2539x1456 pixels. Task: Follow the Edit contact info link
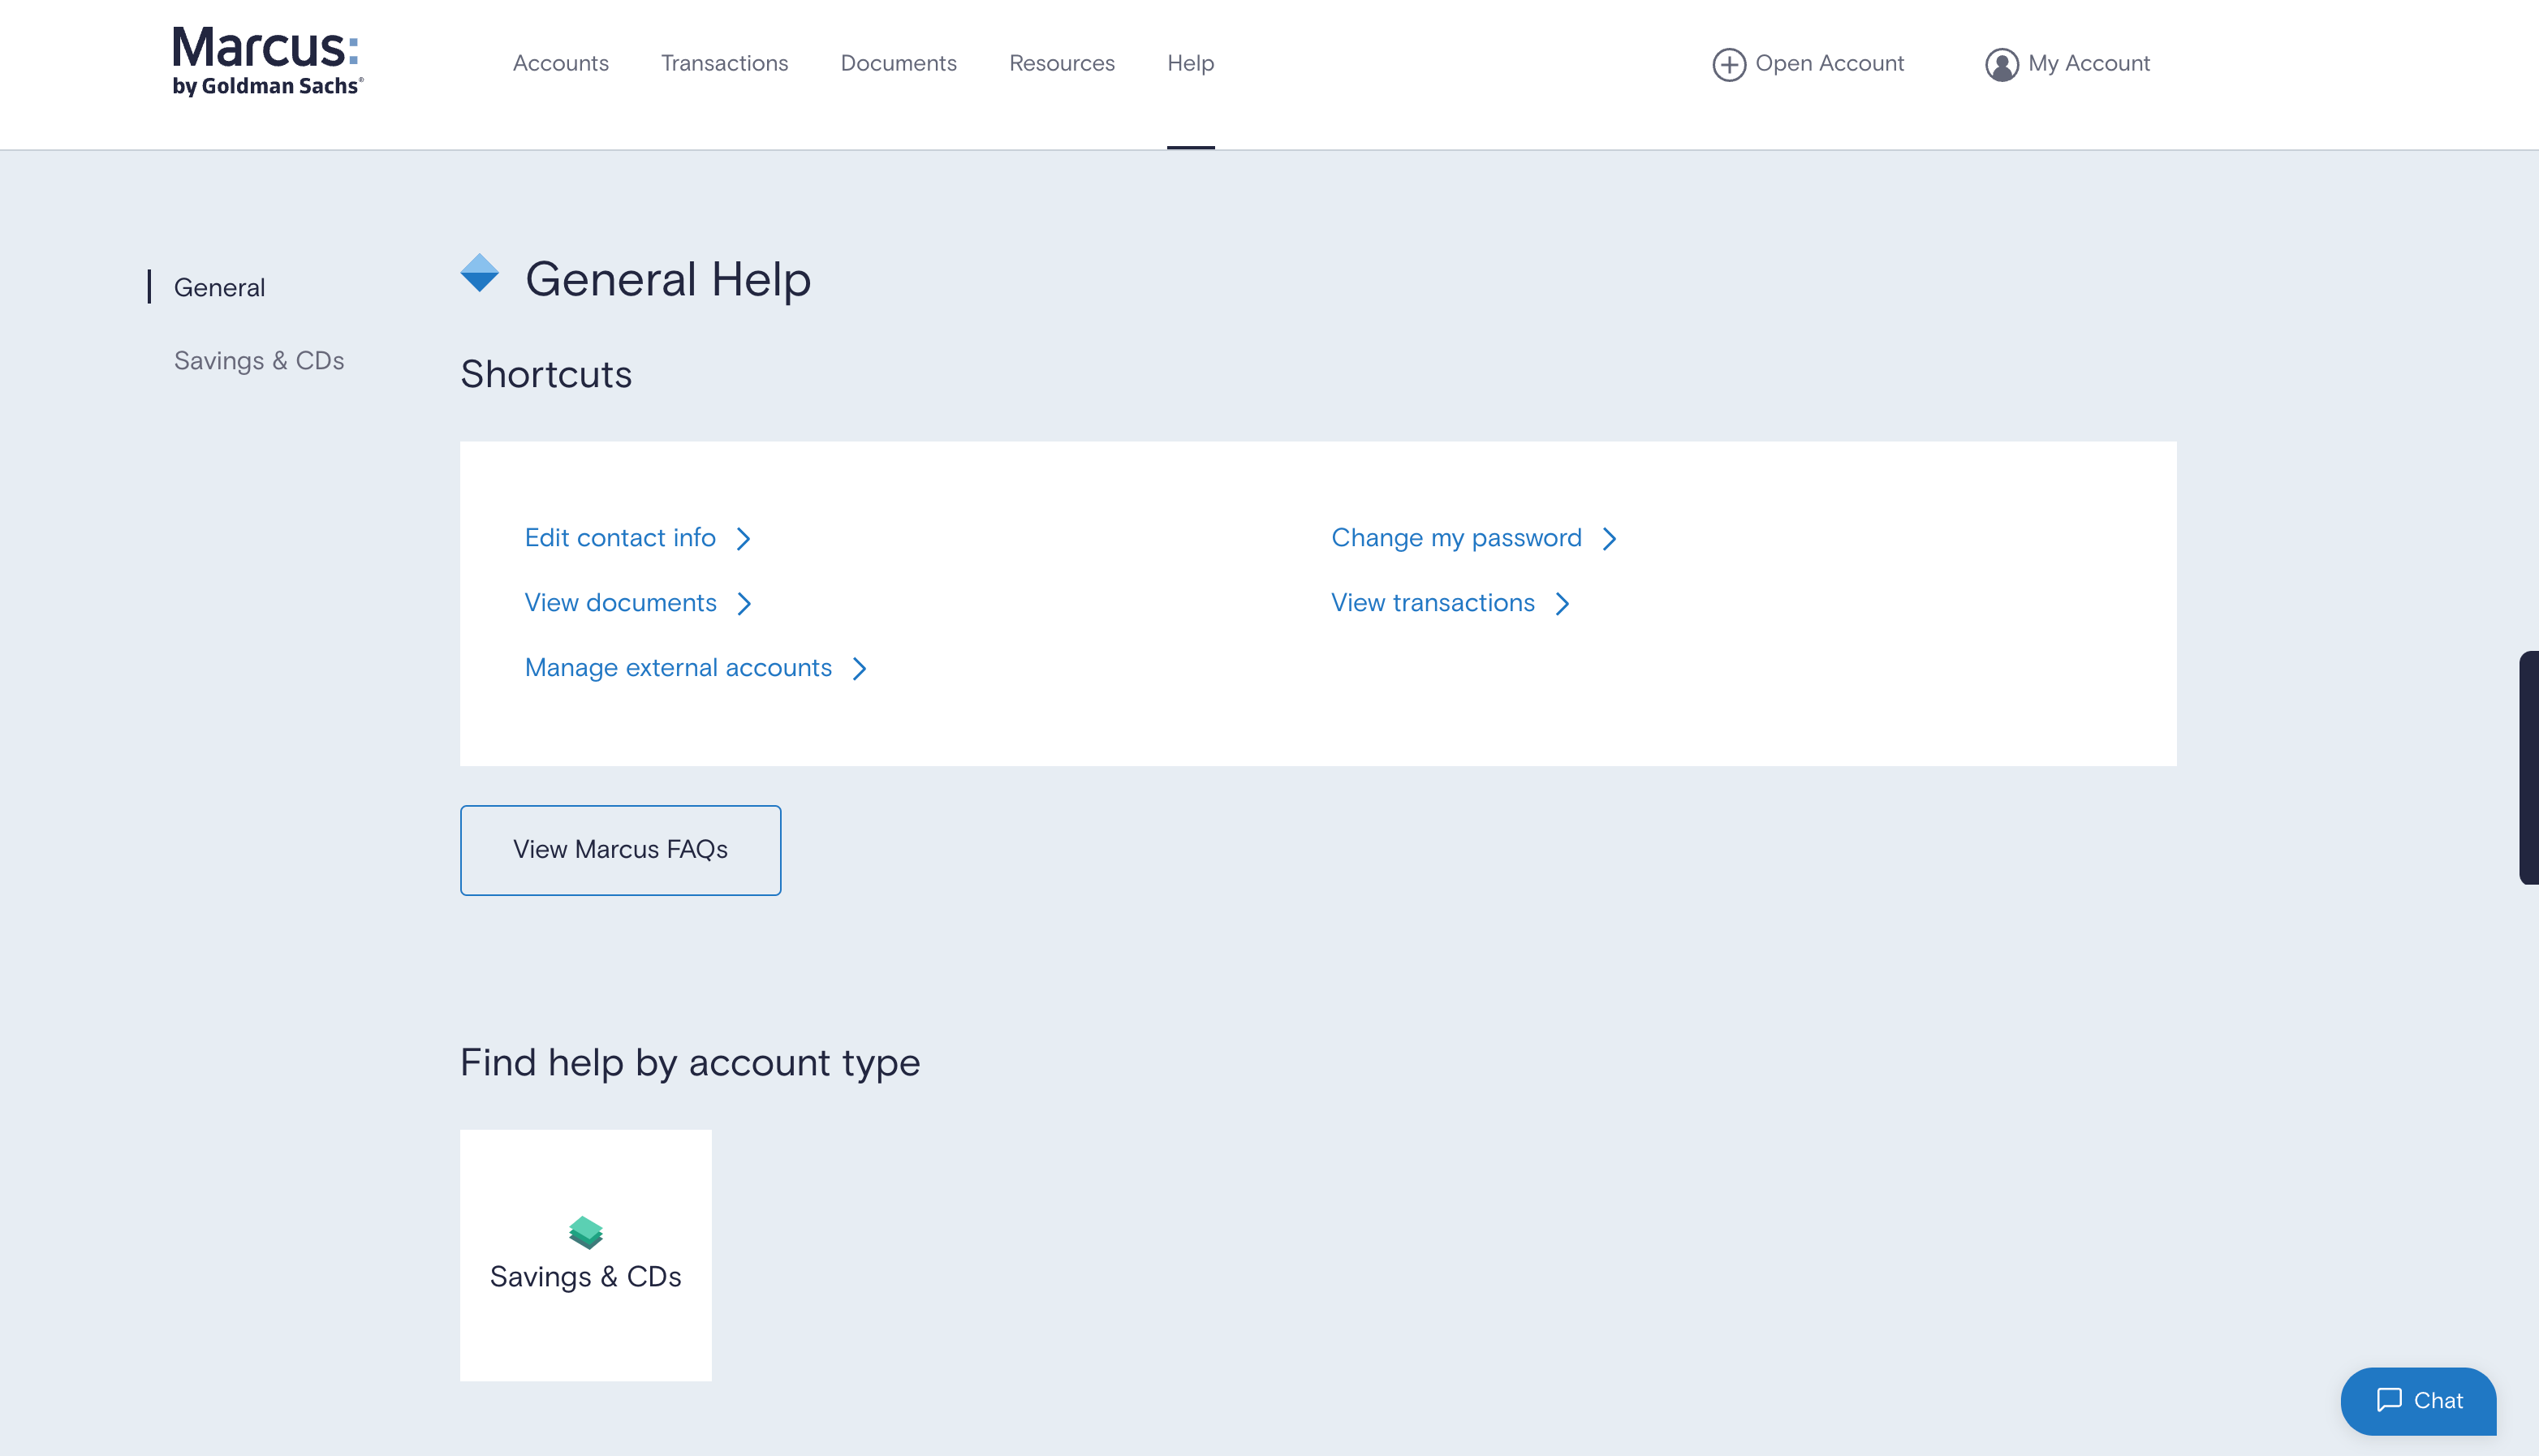(x=620, y=538)
